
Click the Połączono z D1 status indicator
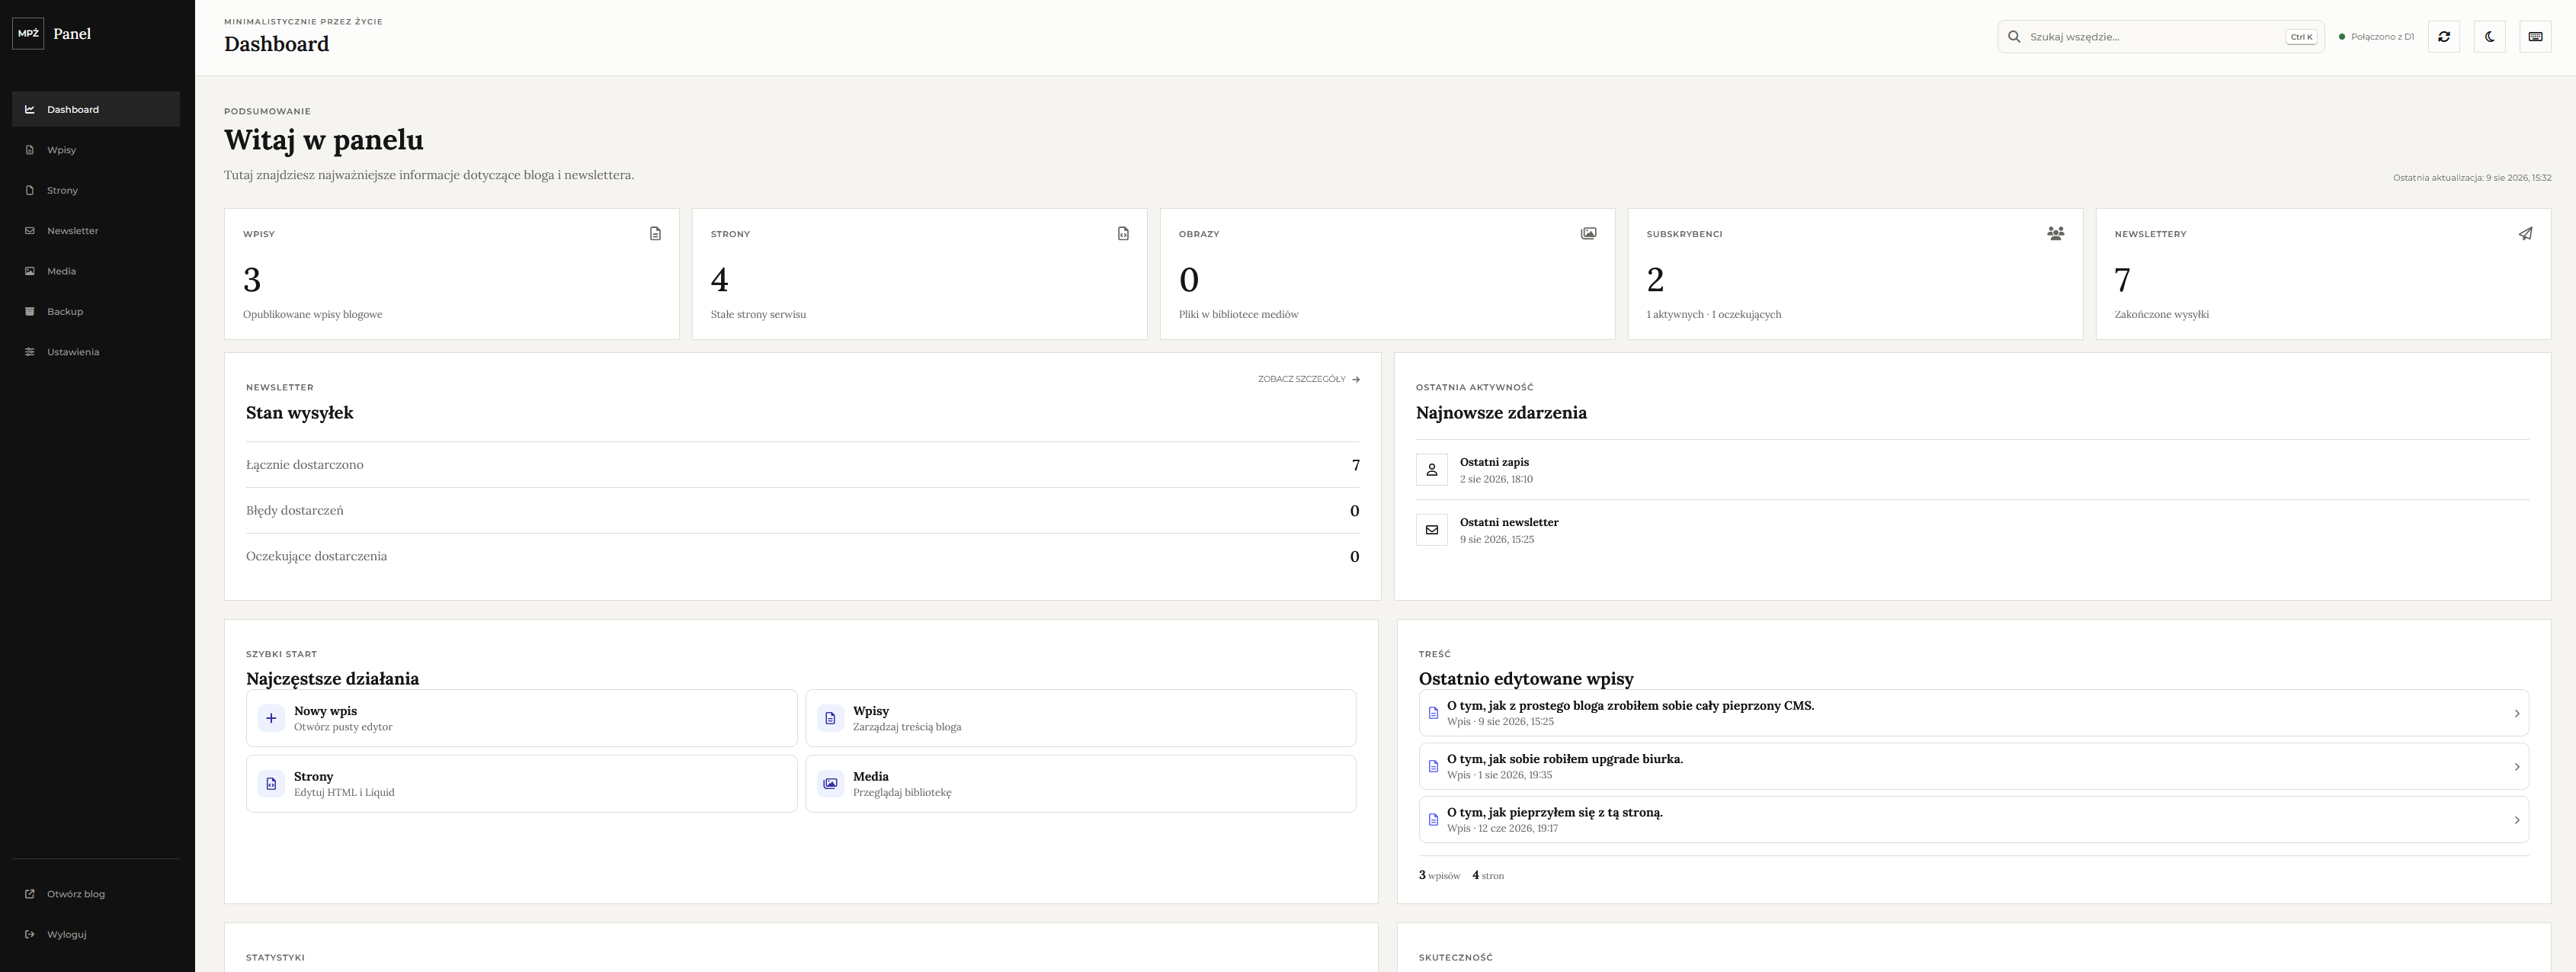click(2376, 37)
